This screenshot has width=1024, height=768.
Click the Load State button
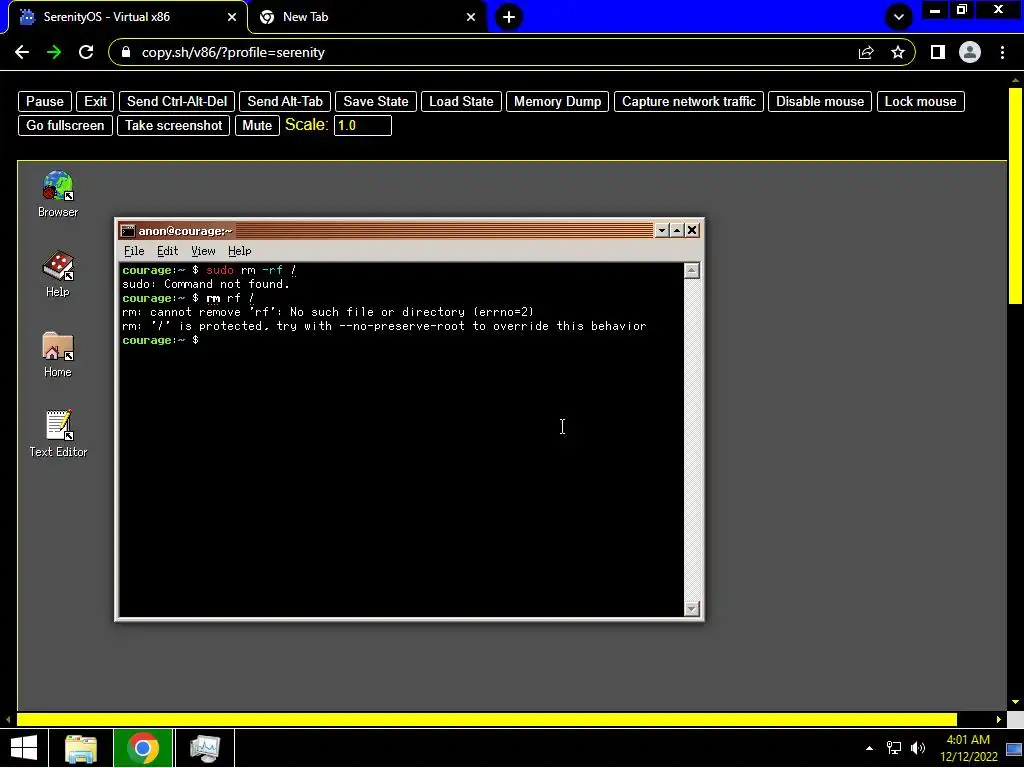(461, 101)
